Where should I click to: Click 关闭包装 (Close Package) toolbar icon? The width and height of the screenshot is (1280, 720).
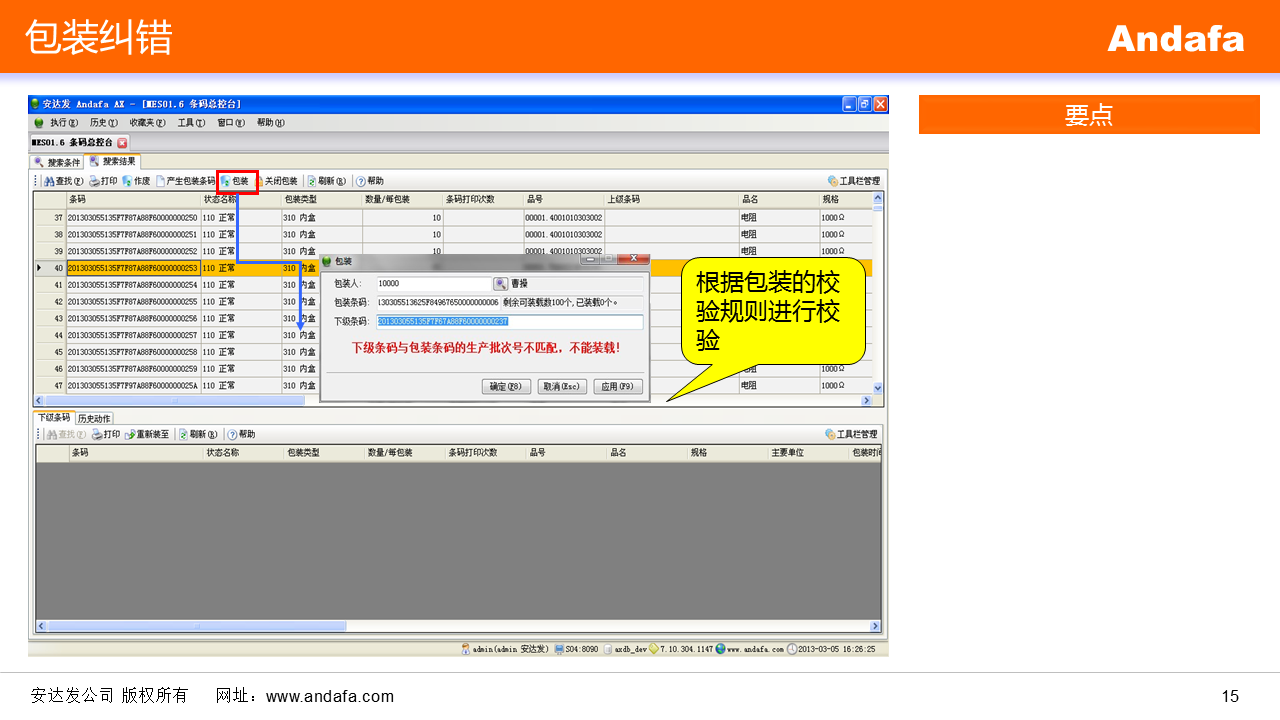click(276, 181)
